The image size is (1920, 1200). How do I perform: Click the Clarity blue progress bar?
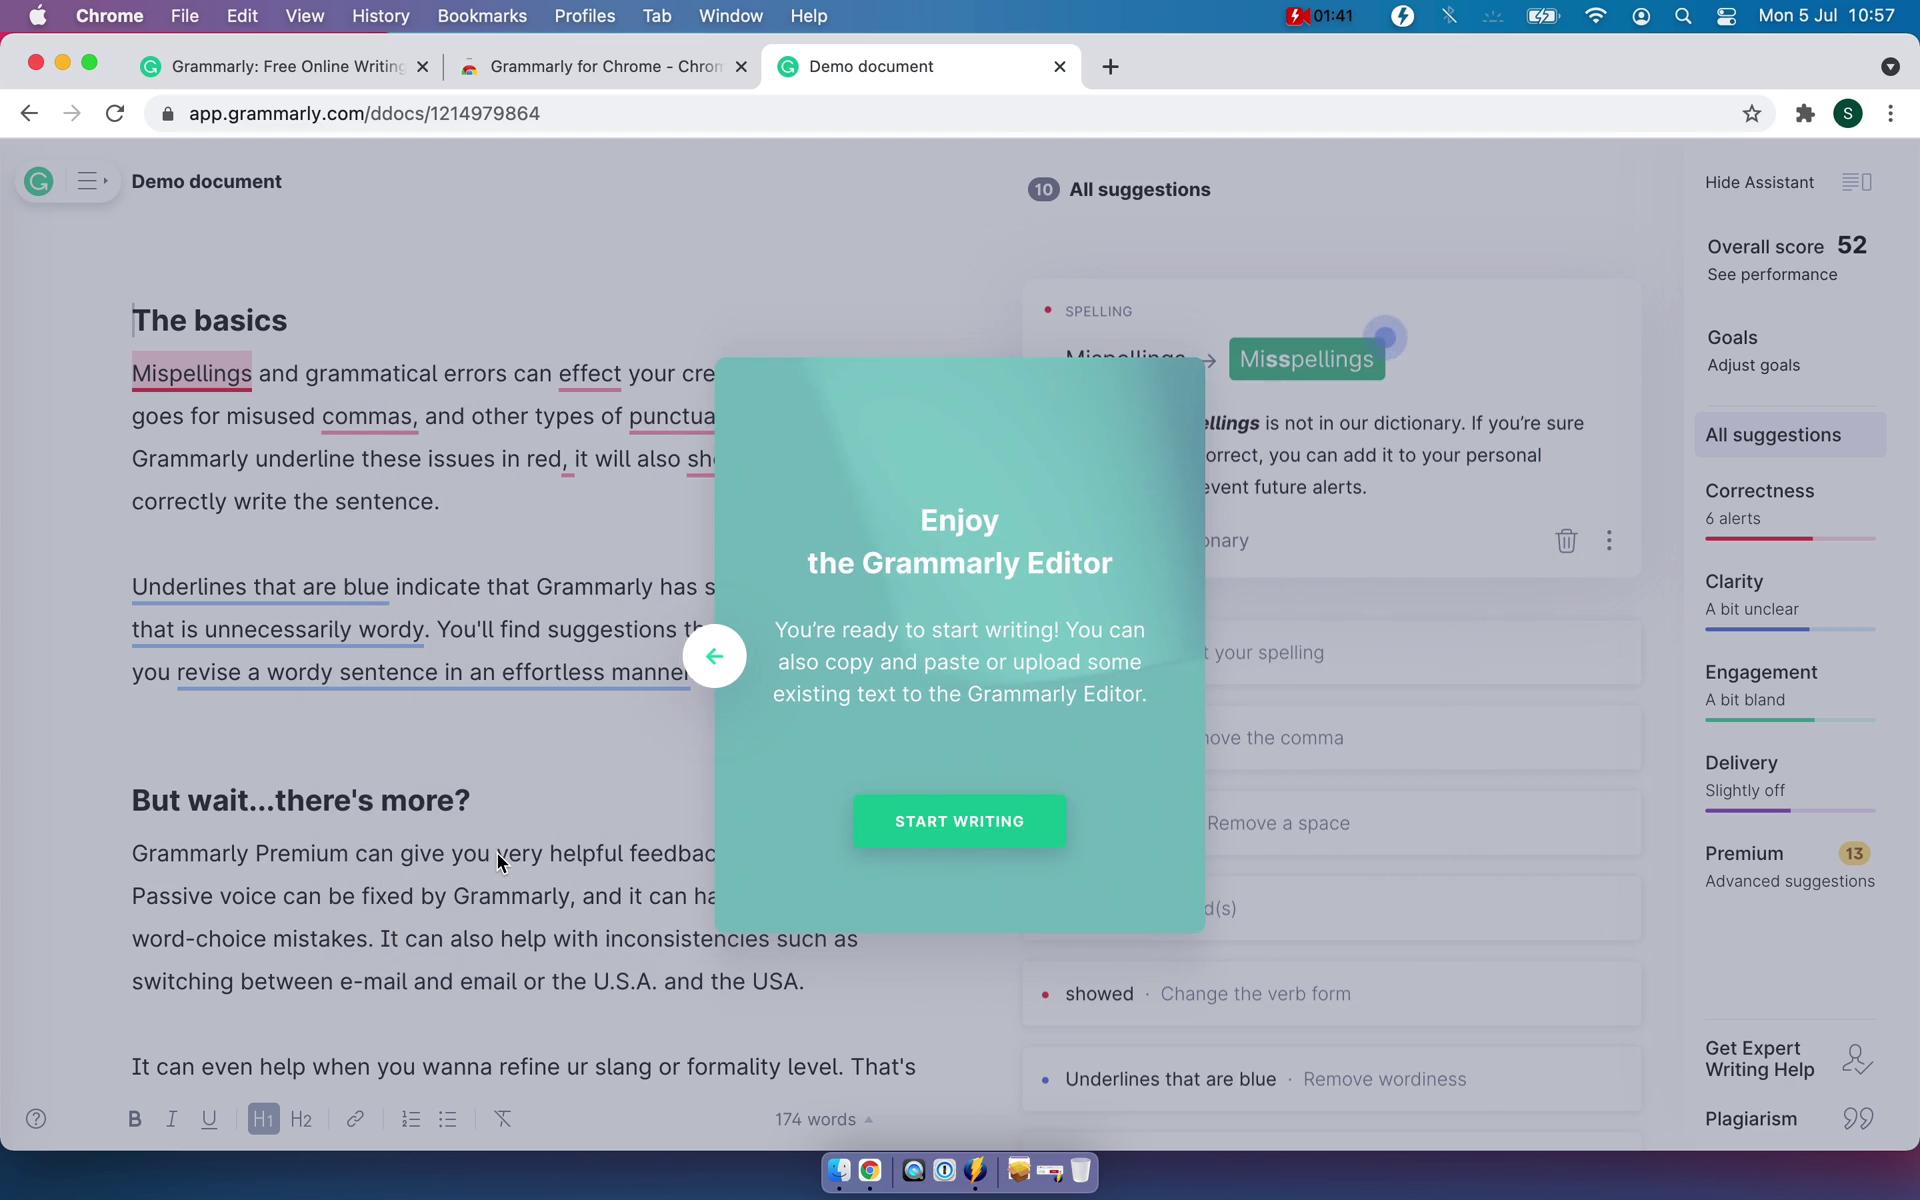(1790, 629)
